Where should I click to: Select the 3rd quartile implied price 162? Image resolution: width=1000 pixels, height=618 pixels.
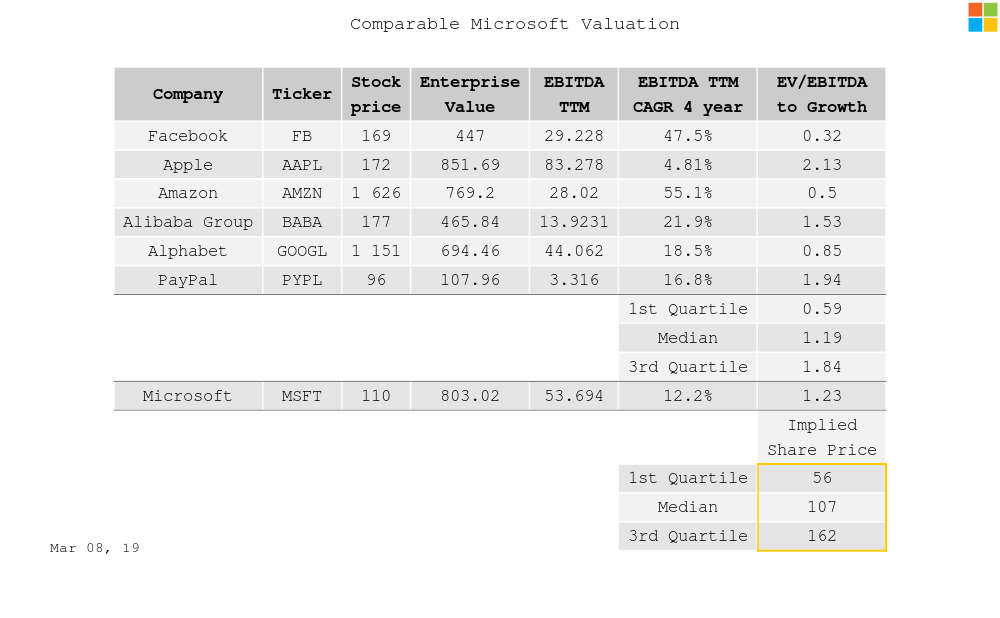pyautogui.click(x=821, y=536)
